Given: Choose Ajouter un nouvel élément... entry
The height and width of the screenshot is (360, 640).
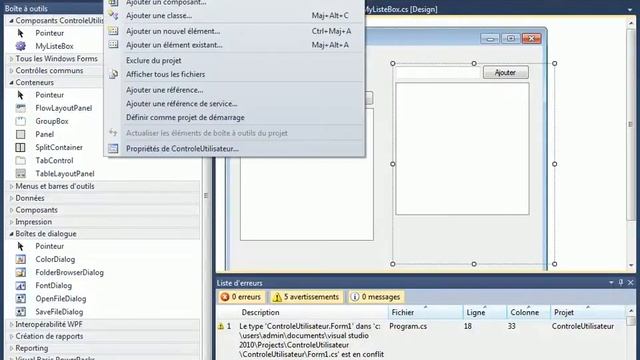Looking at the screenshot, I should pos(234,31).
